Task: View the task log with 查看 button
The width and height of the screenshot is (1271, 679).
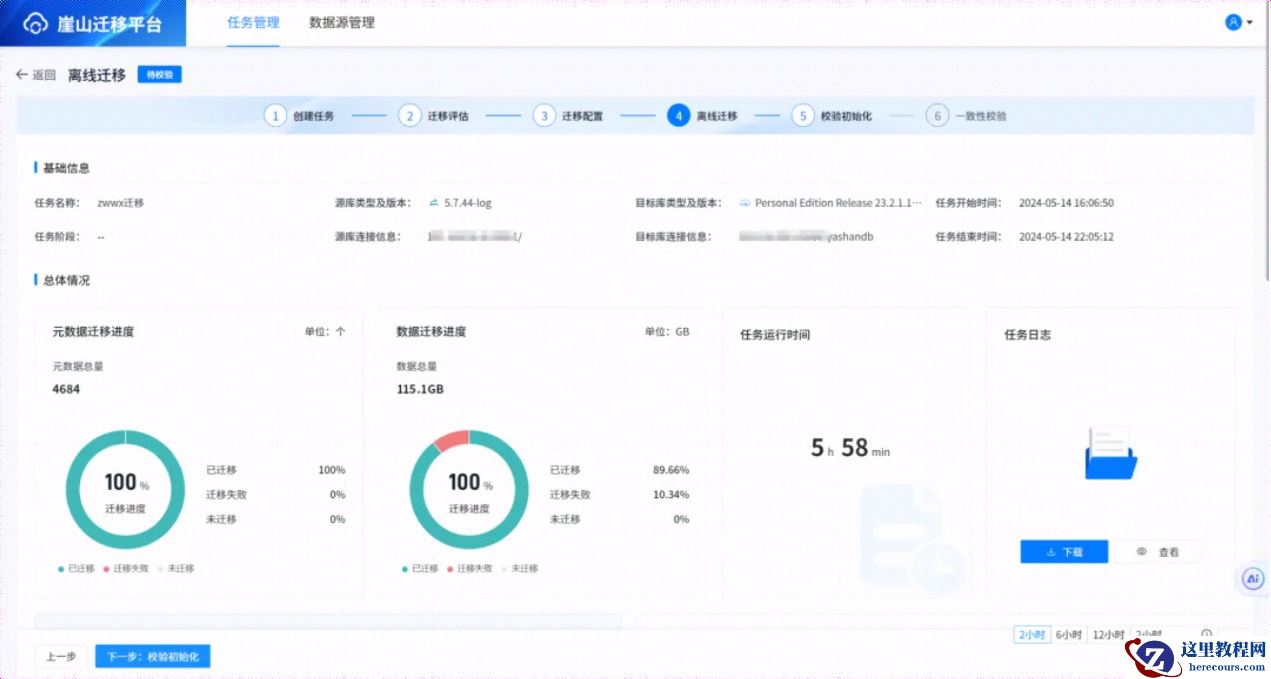Action: tap(1158, 552)
